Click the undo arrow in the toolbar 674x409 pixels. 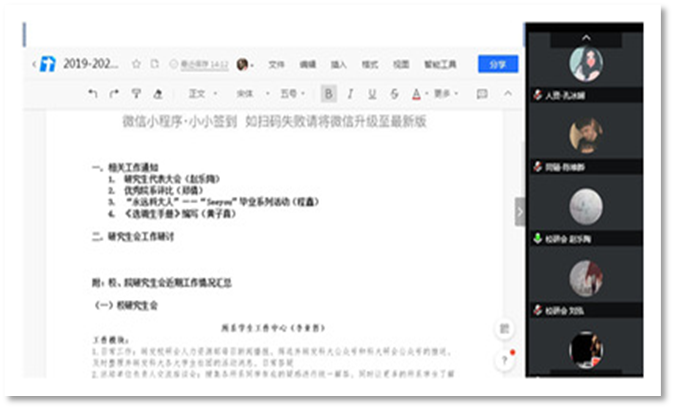pyautogui.click(x=93, y=94)
